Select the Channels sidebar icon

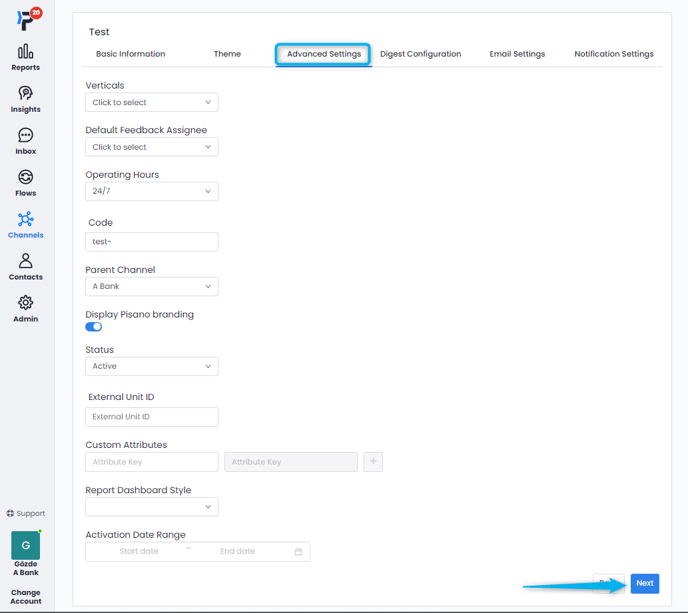coord(26,225)
